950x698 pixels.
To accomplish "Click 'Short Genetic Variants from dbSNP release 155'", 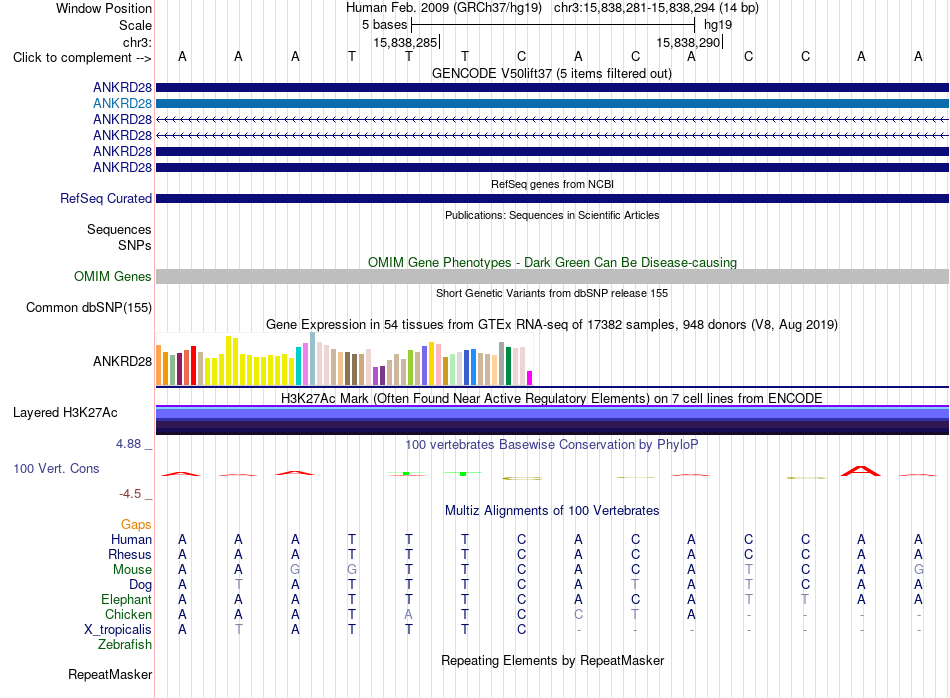I will [552, 293].
